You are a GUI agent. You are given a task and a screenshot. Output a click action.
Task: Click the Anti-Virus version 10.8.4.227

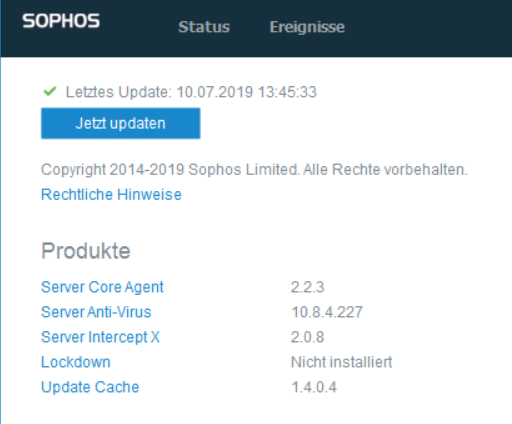(327, 312)
